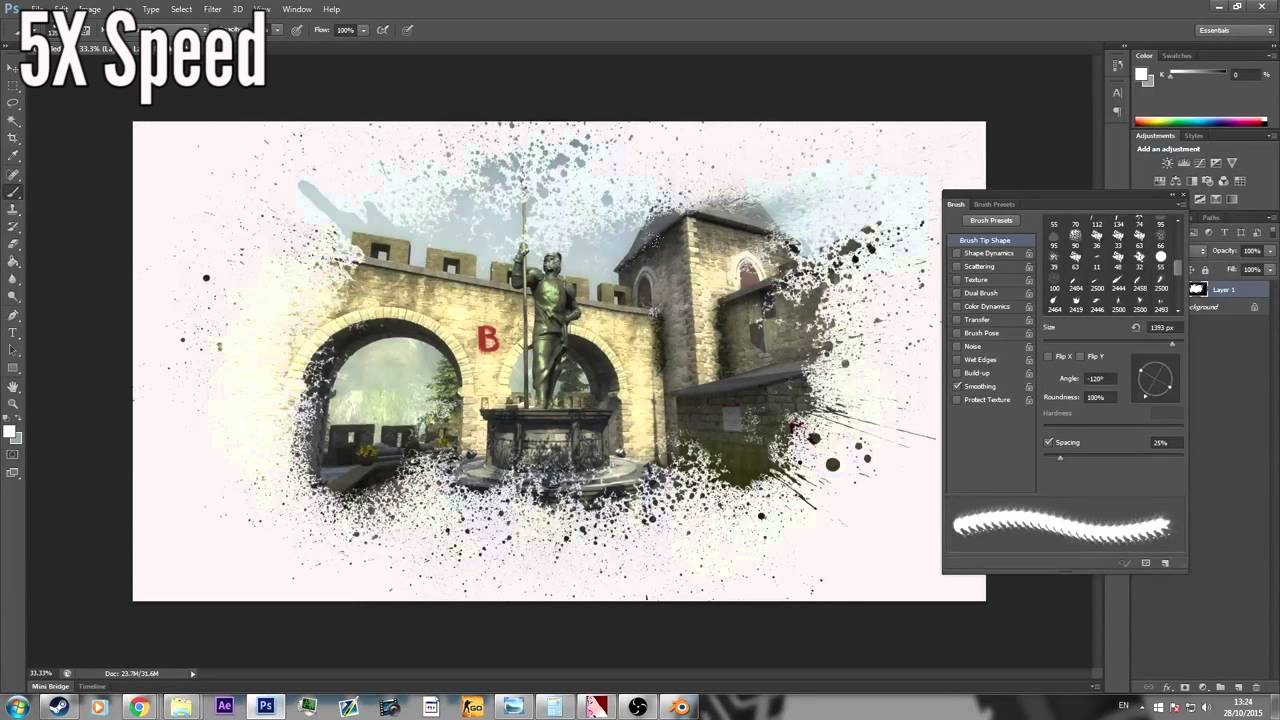Open Steam from the taskbar
The image size is (1280, 720).
click(58, 706)
